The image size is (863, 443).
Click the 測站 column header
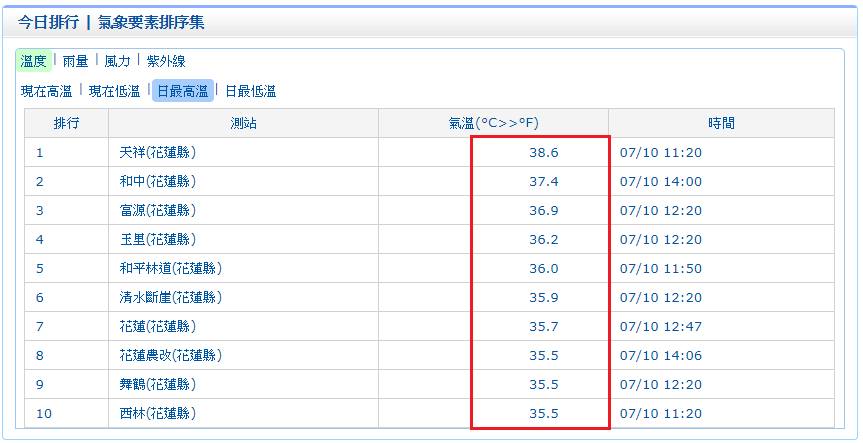click(x=243, y=123)
